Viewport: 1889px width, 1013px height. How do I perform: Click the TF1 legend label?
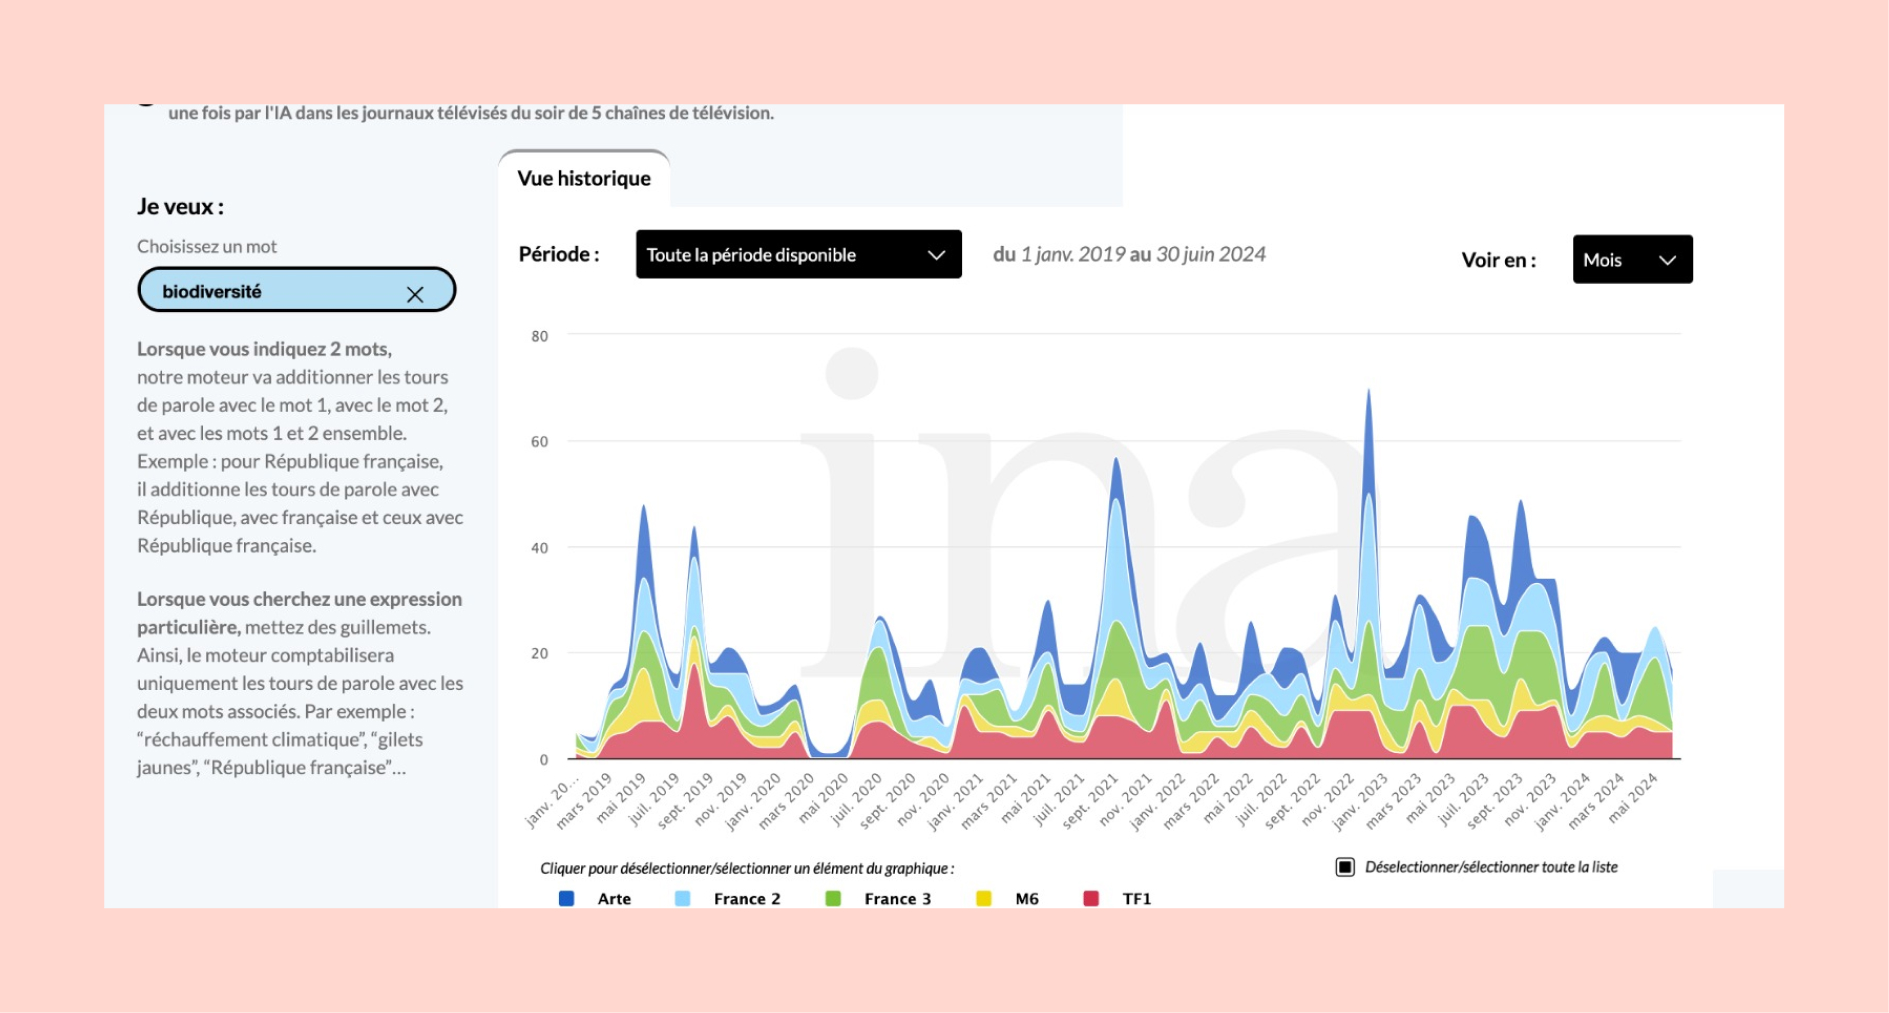[x=1136, y=899]
